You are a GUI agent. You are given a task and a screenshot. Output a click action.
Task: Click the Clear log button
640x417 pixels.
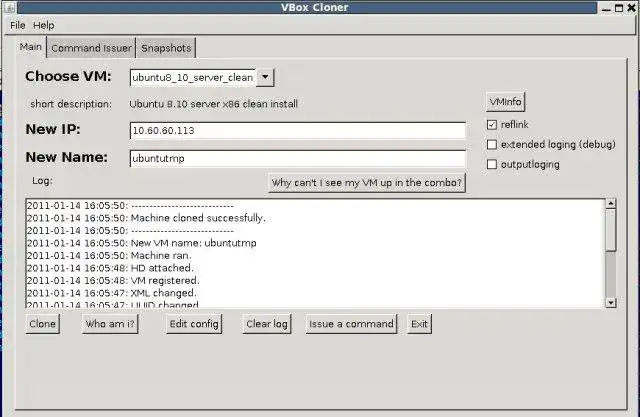point(267,324)
